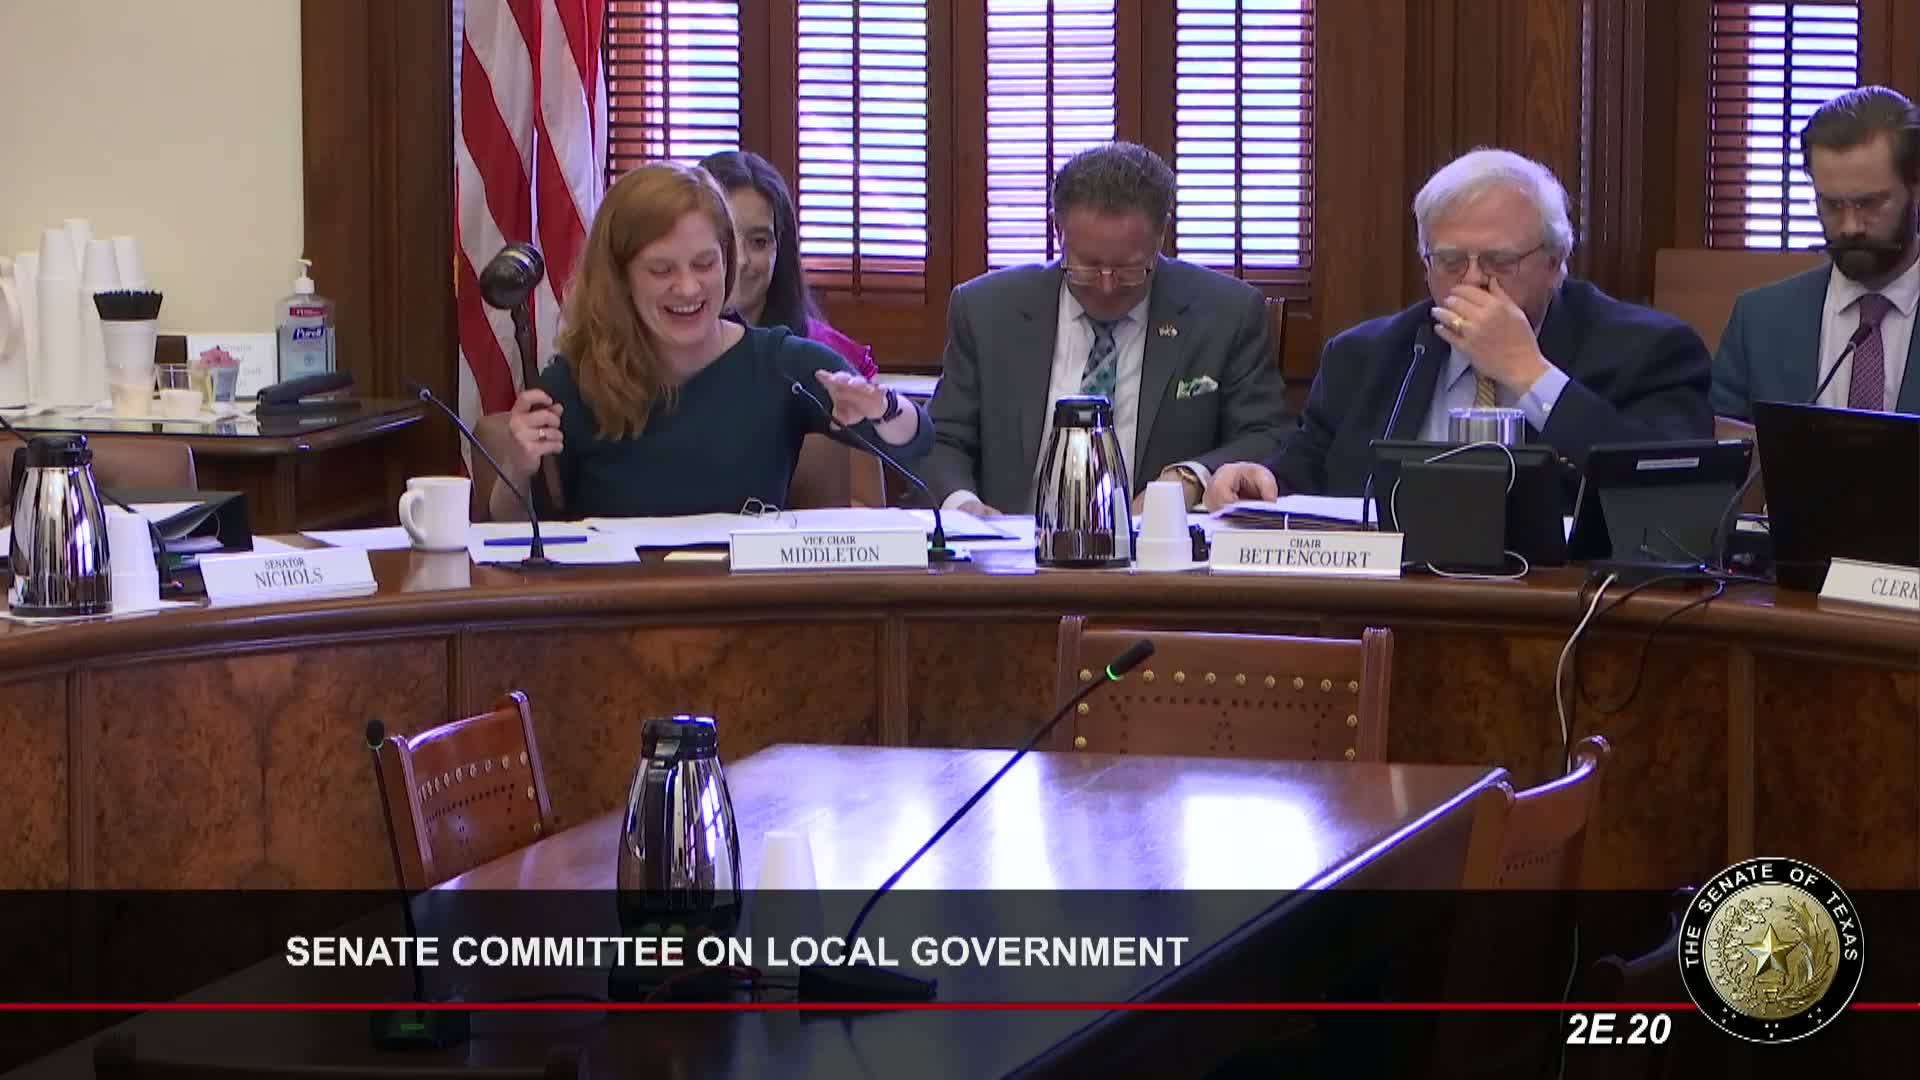Screen dimensions: 1920x1080
Task: Click the Senate Committee on Local Government caption
Action: (x=736, y=951)
